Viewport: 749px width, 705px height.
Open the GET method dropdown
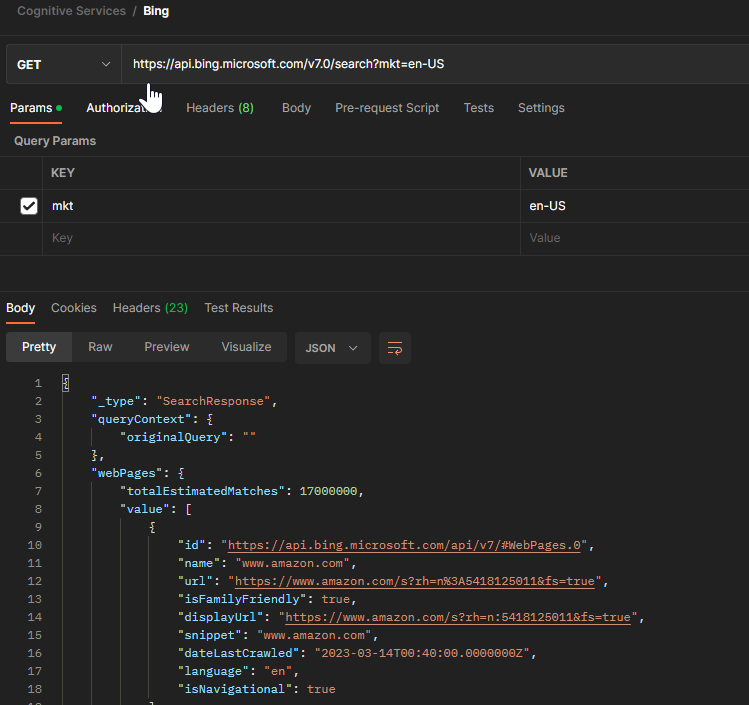[63, 64]
